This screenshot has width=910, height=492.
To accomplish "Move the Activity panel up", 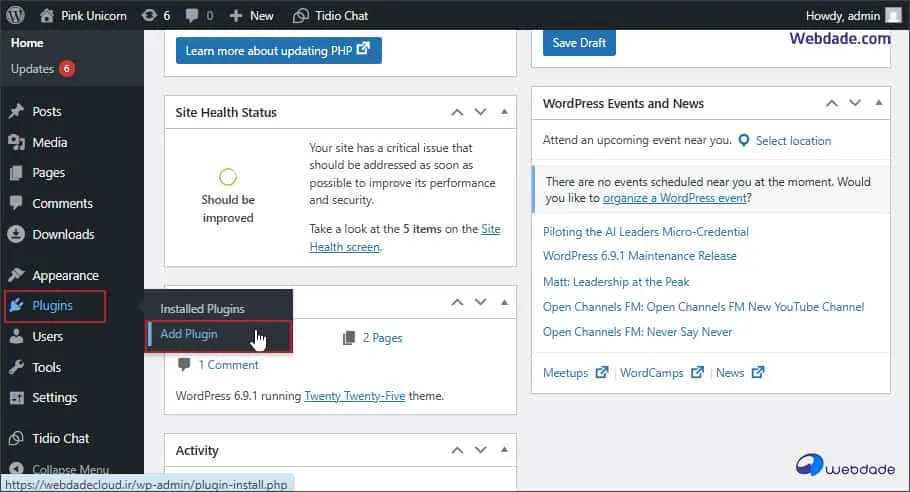I will (457, 450).
